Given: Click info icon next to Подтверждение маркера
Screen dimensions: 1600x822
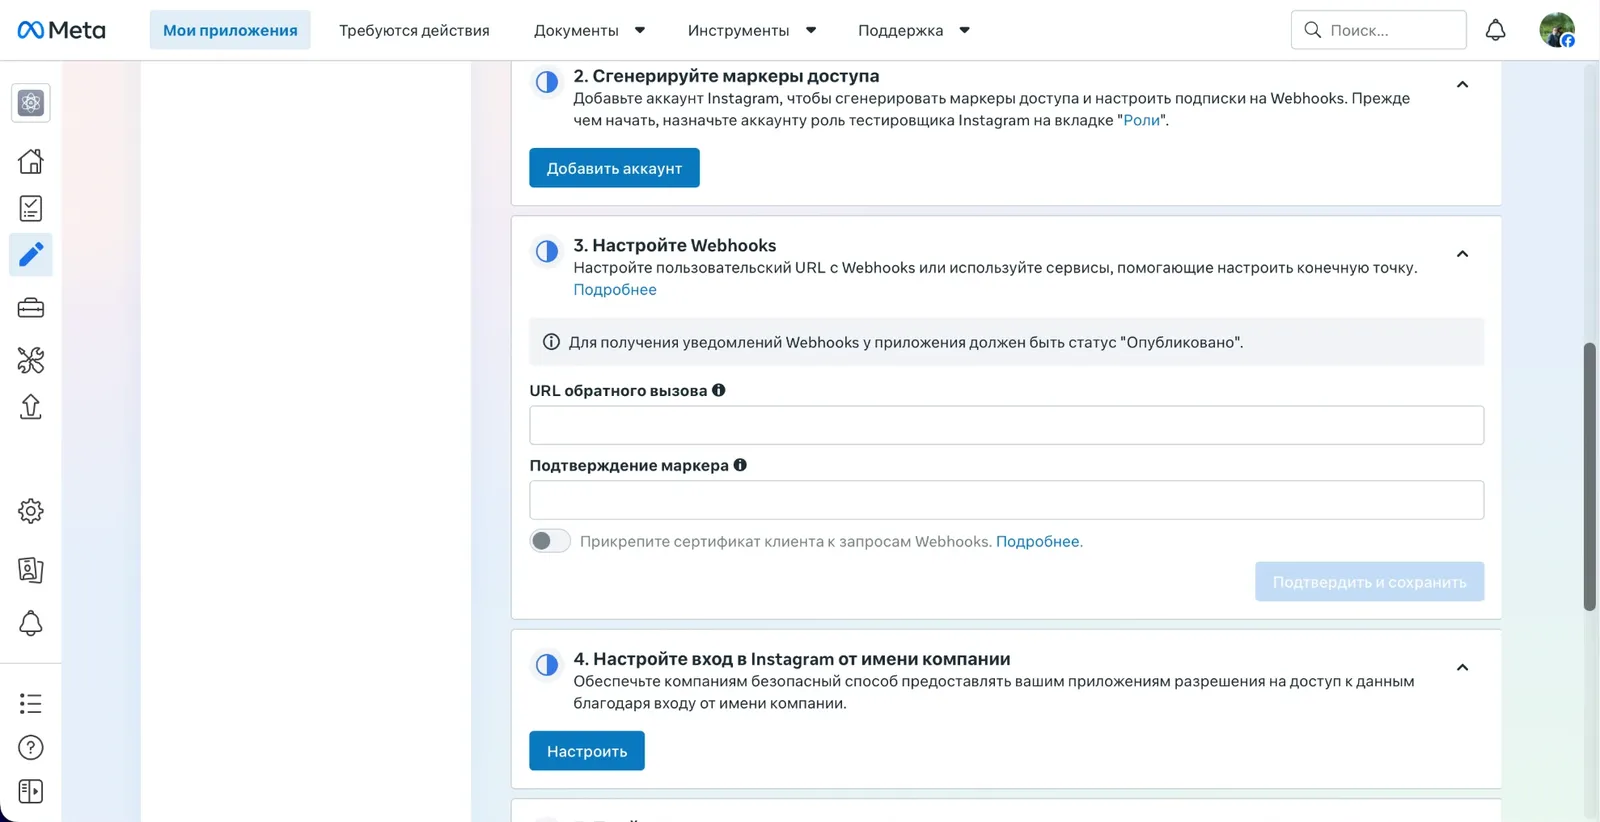Looking at the screenshot, I should pyautogui.click(x=740, y=465).
